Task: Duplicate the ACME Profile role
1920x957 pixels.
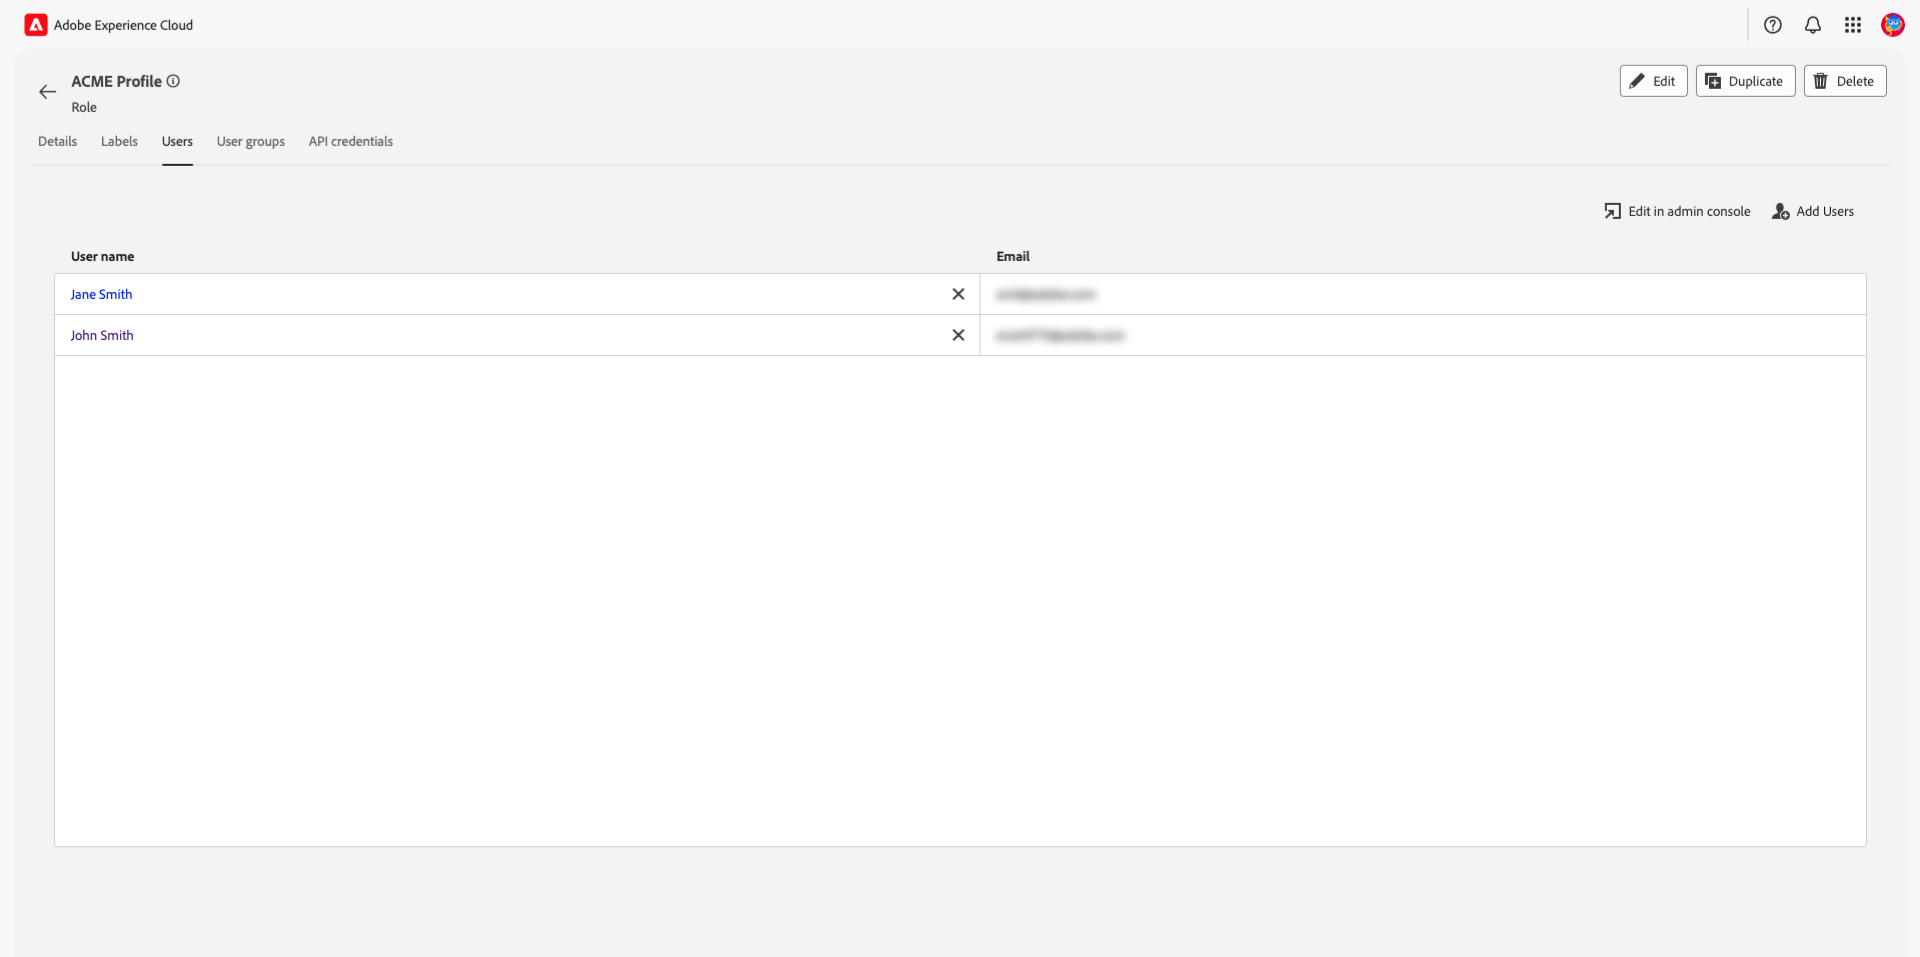Action: pos(1745,81)
